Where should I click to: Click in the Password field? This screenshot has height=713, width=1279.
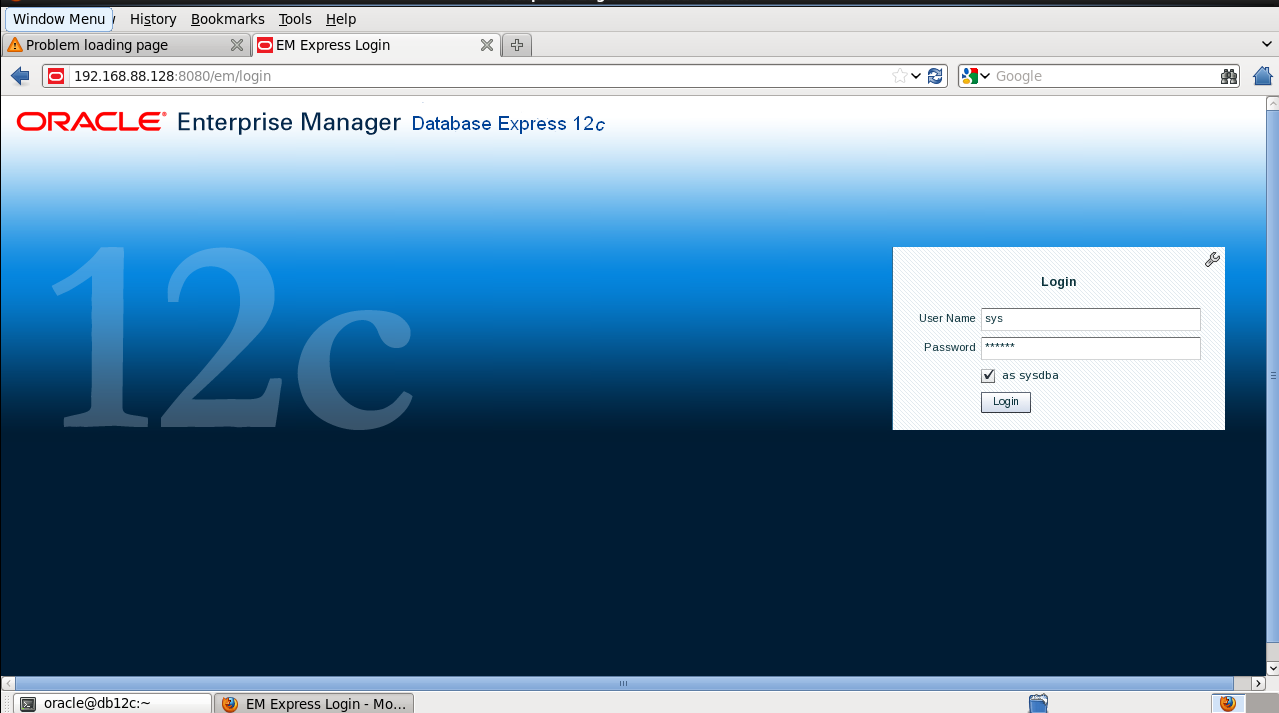click(x=1090, y=348)
